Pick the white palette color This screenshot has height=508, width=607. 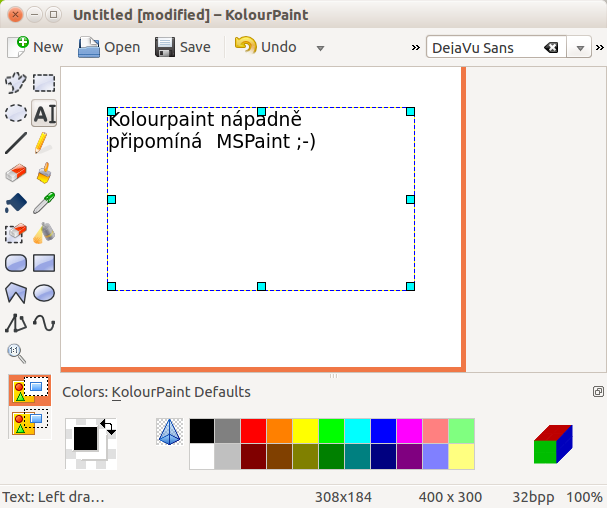202,457
